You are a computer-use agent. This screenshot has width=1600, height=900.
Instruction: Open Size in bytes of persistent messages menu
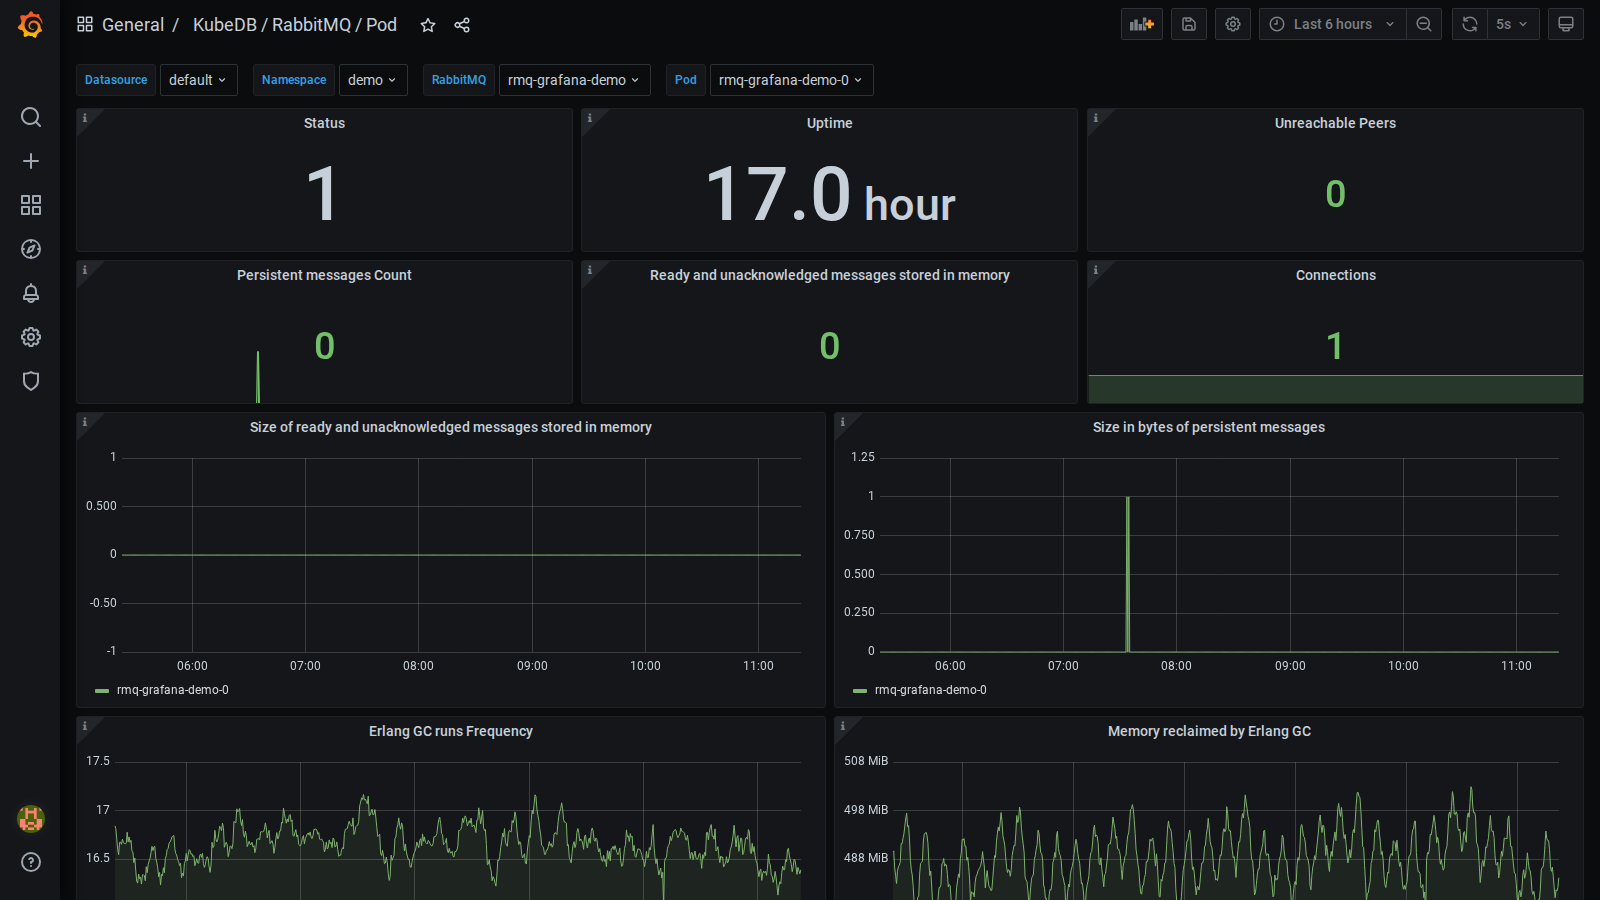tap(1209, 427)
